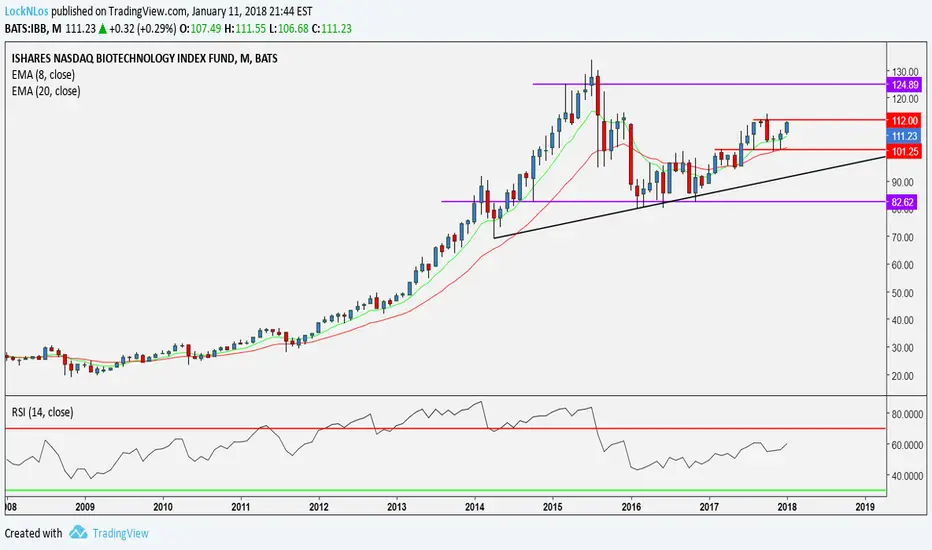Click the 40.00 price axis label
Image resolution: width=932 pixels, height=550 pixels.
(x=903, y=320)
